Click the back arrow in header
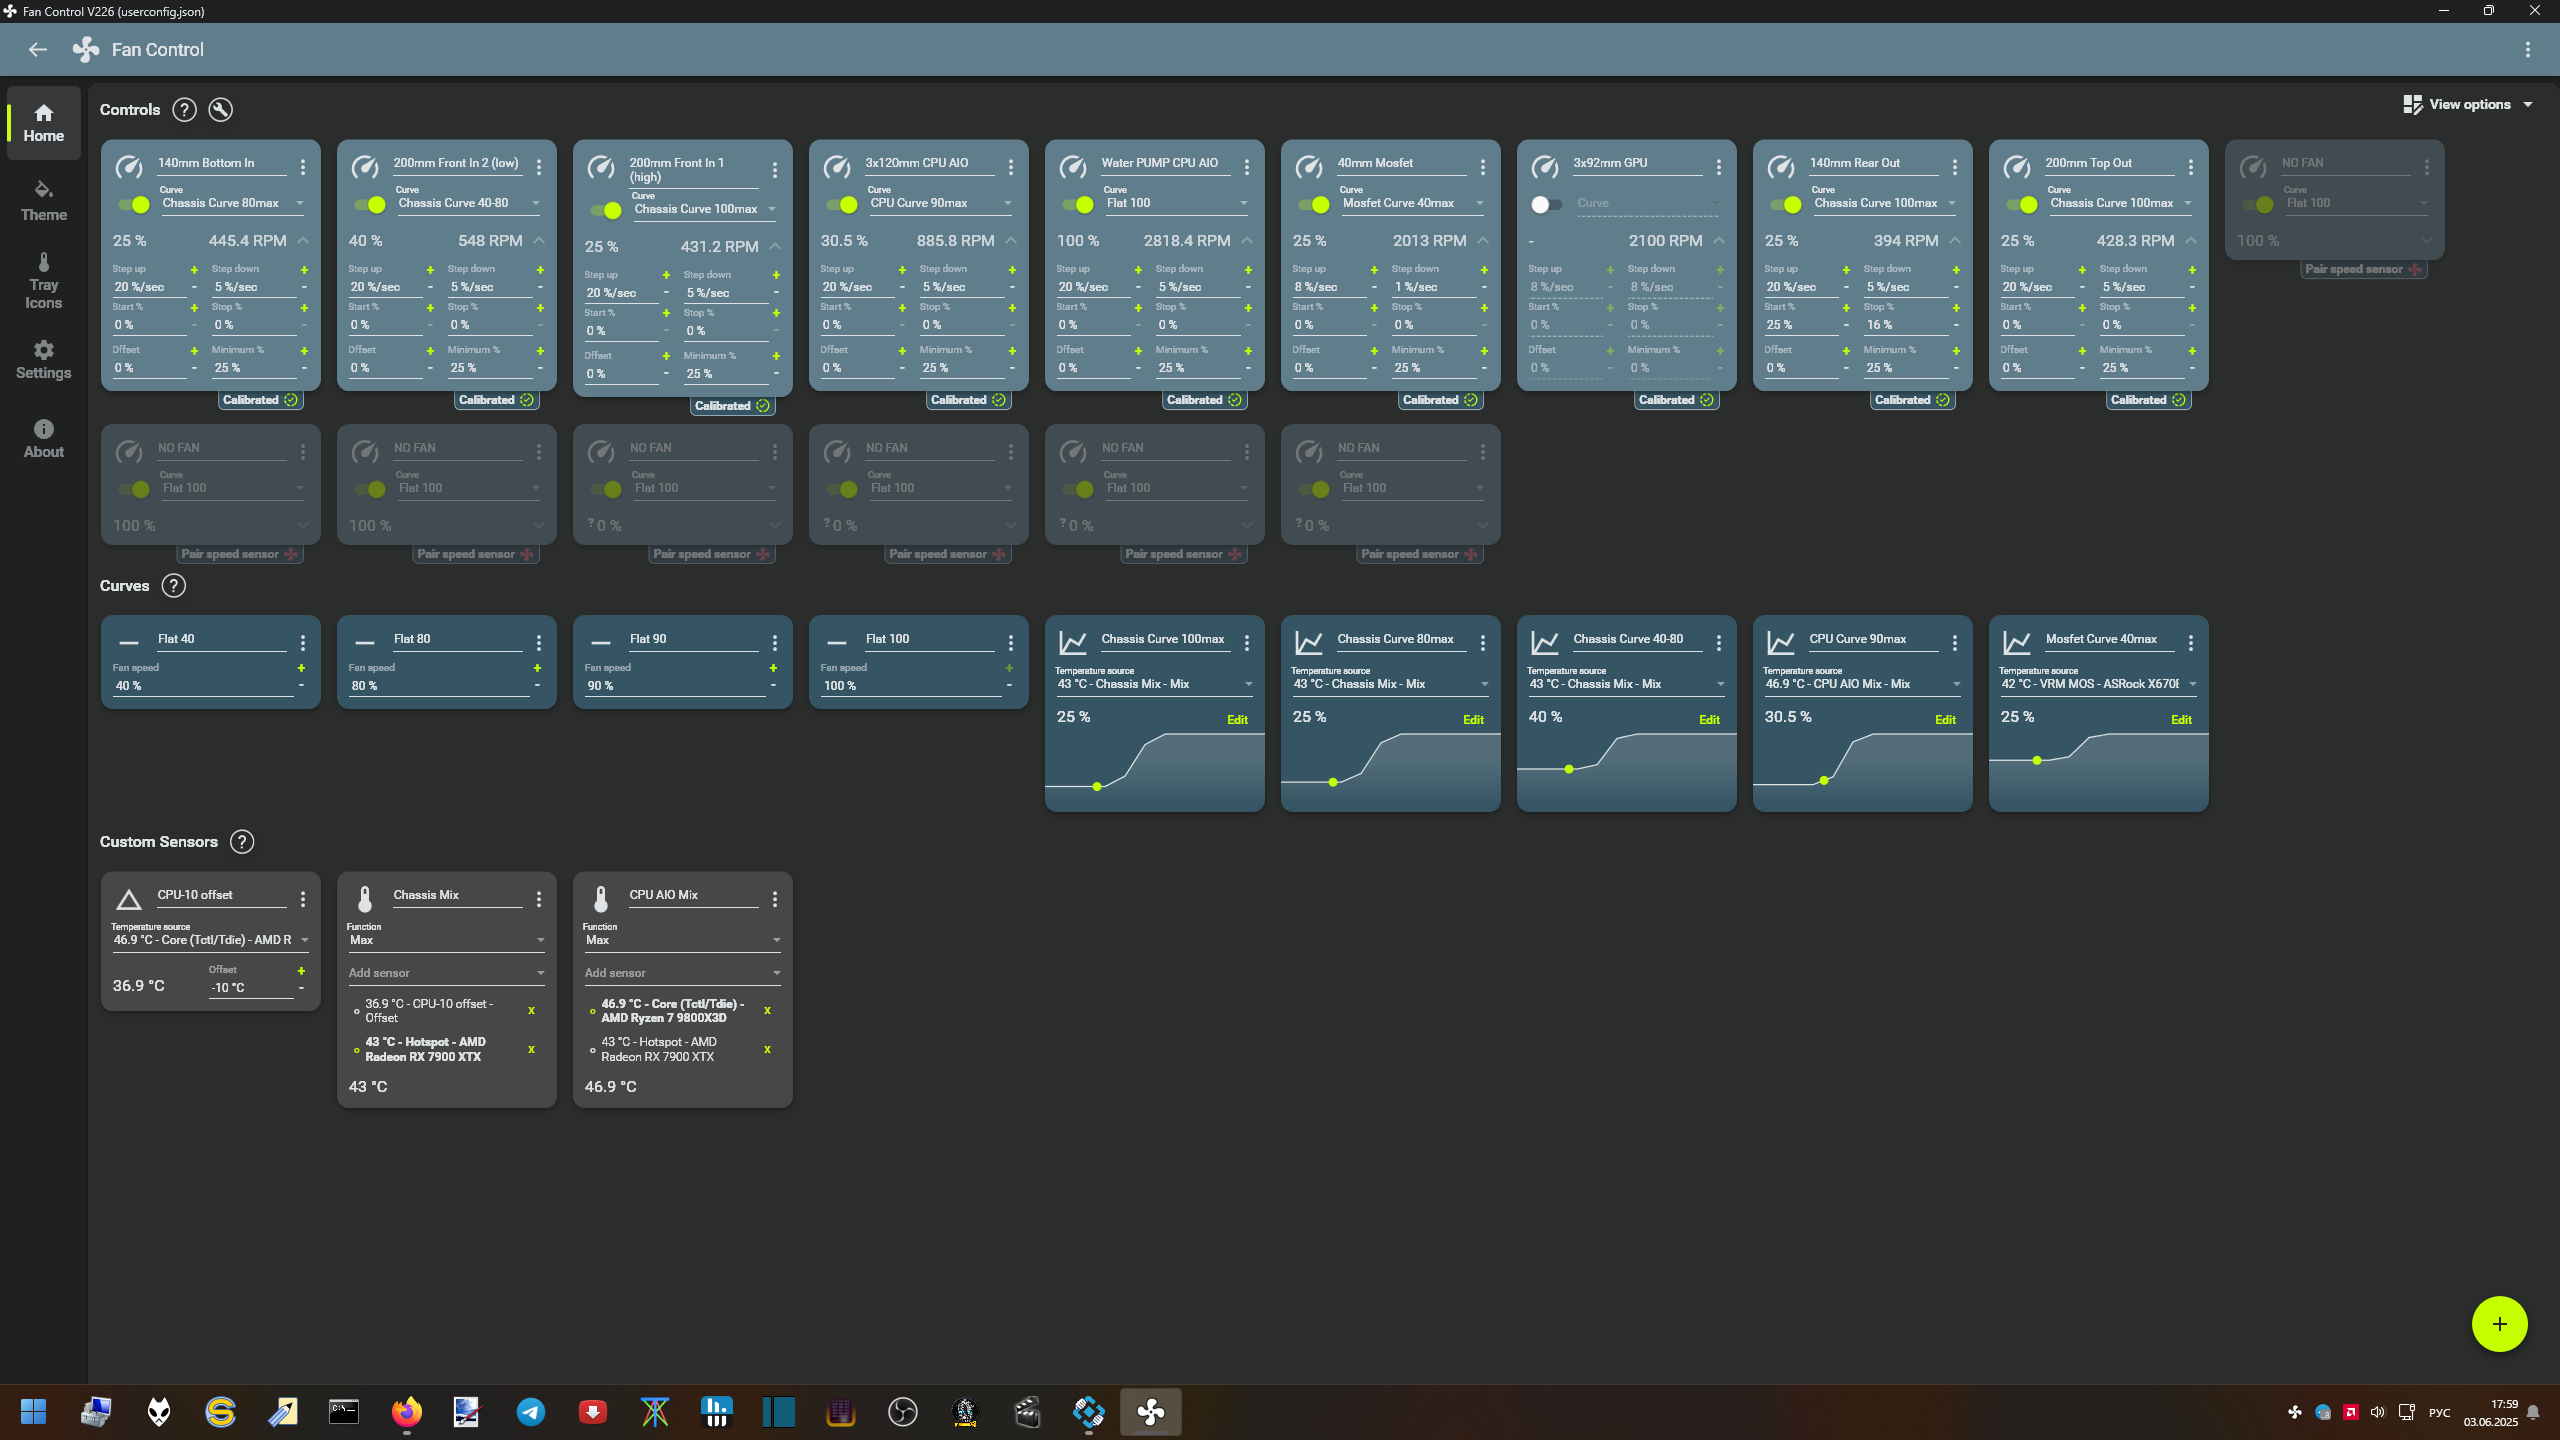 (38, 50)
